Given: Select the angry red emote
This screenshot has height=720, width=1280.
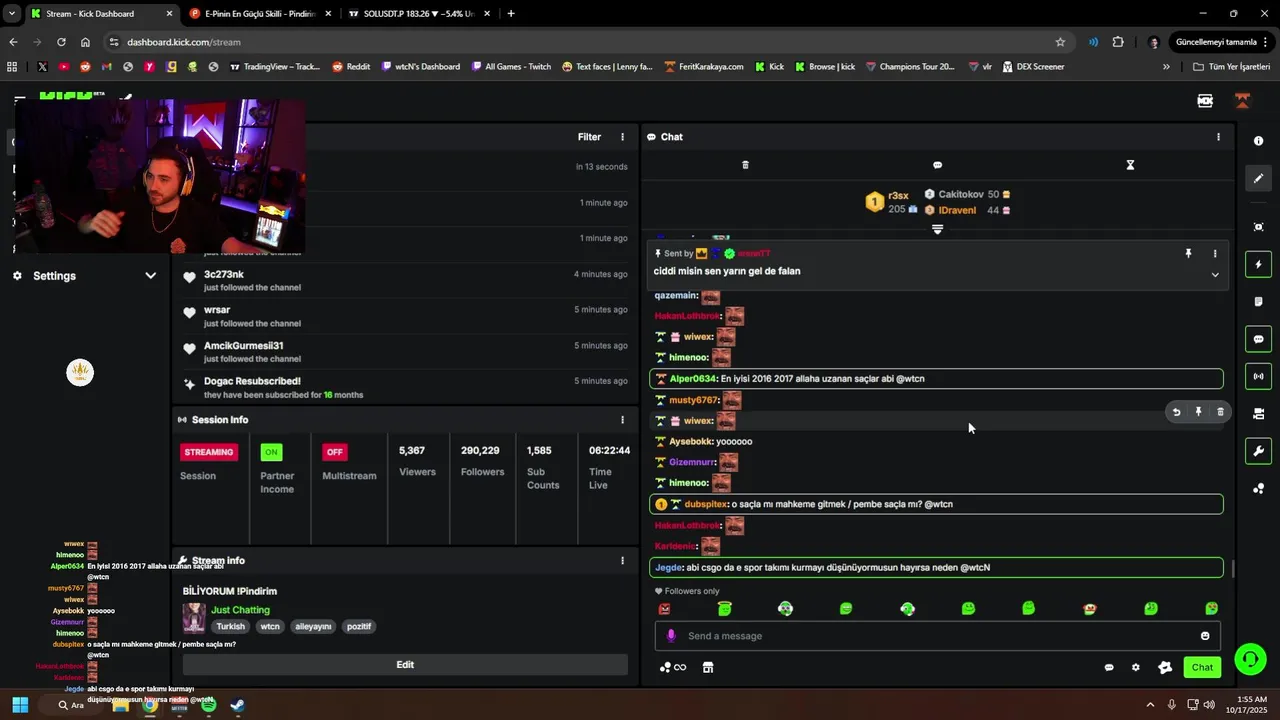Looking at the screenshot, I should pyautogui.click(x=664, y=608).
